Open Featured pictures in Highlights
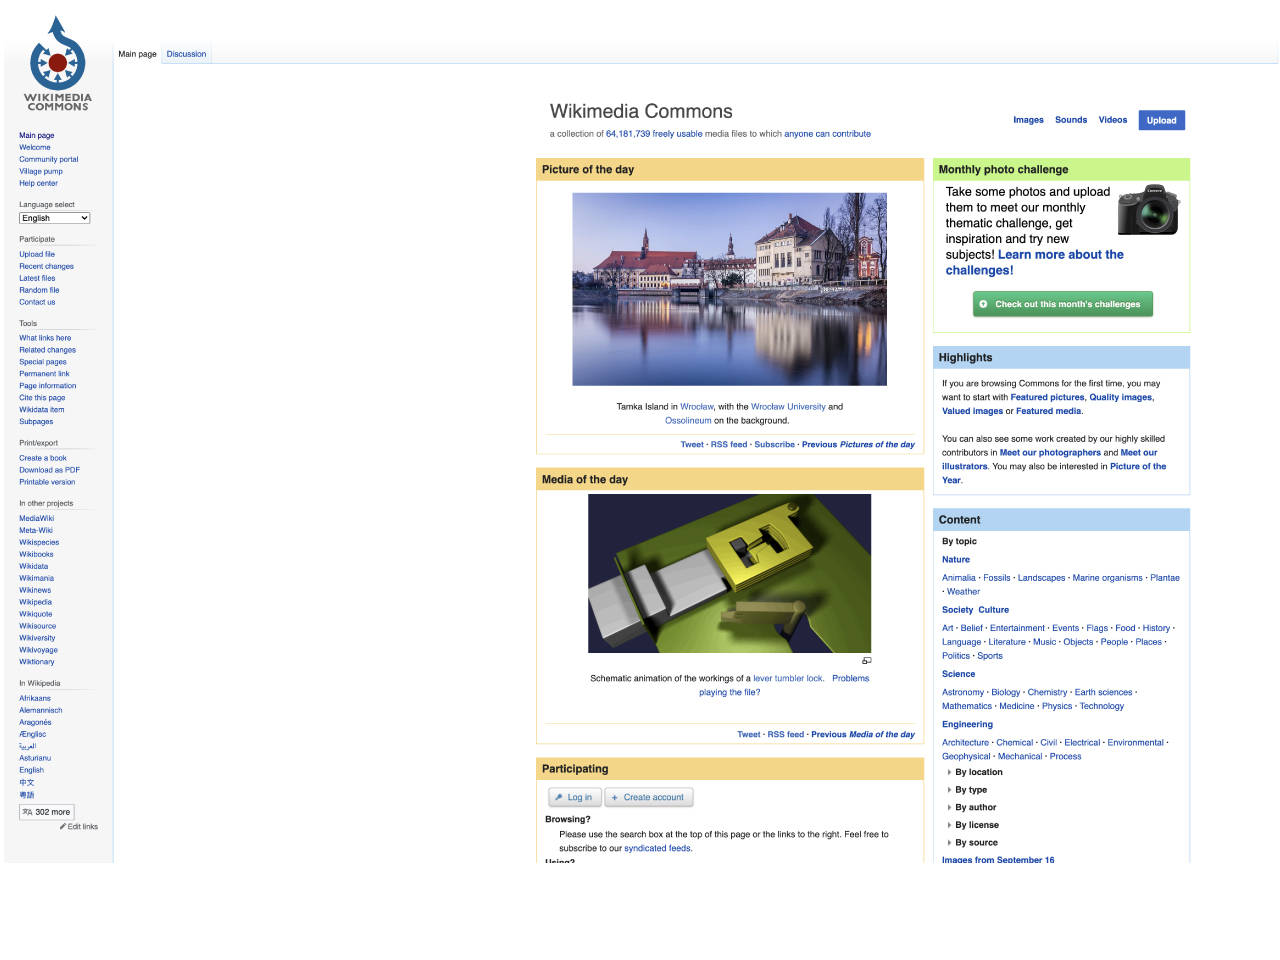Image resolution: width=1280 pixels, height=960 pixels. (x=1047, y=398)
